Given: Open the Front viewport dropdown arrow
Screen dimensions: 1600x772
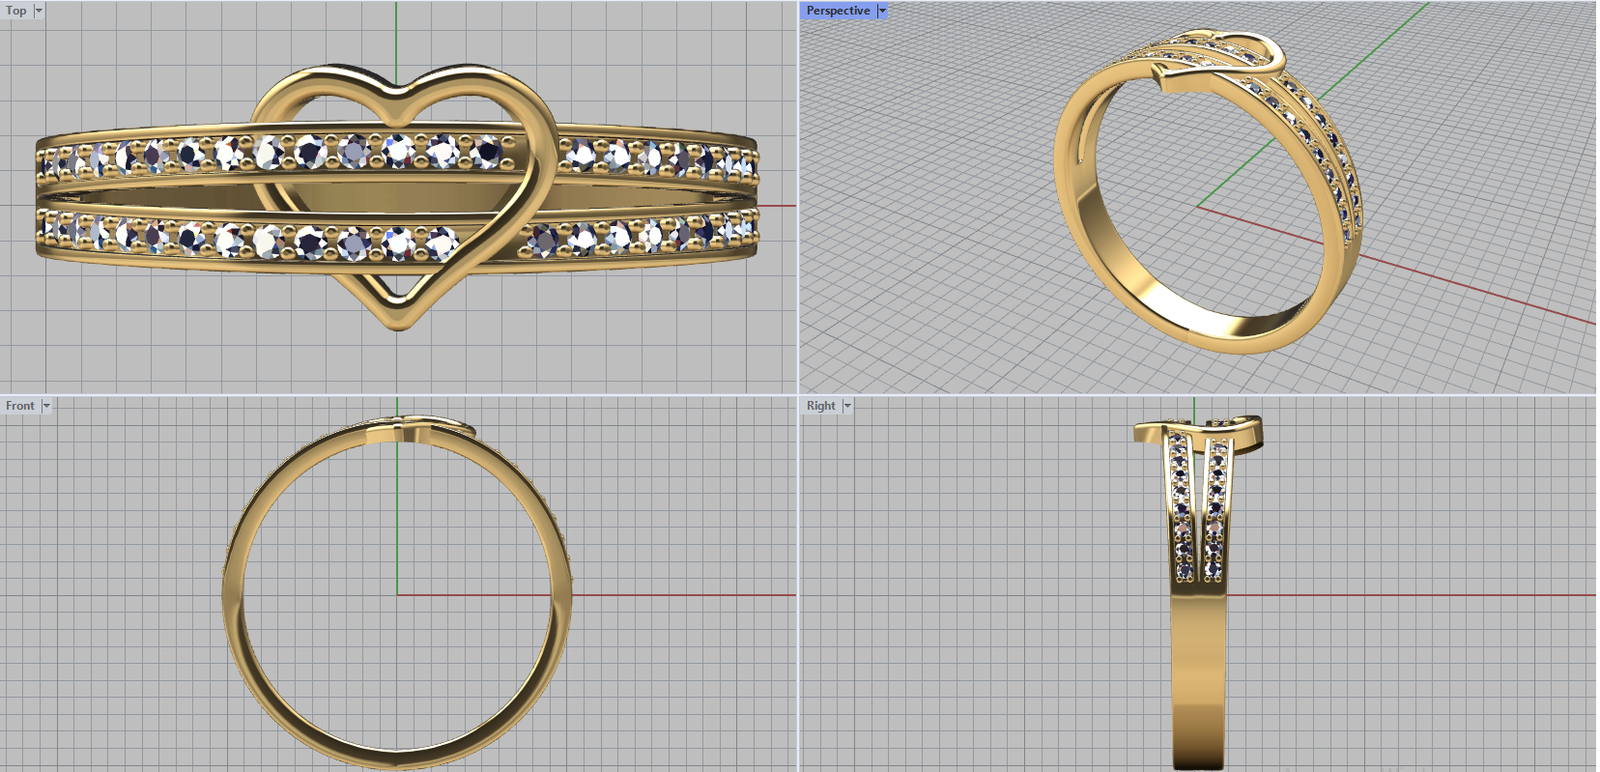Looking at the screenshot, I should (x=46, y=406).
